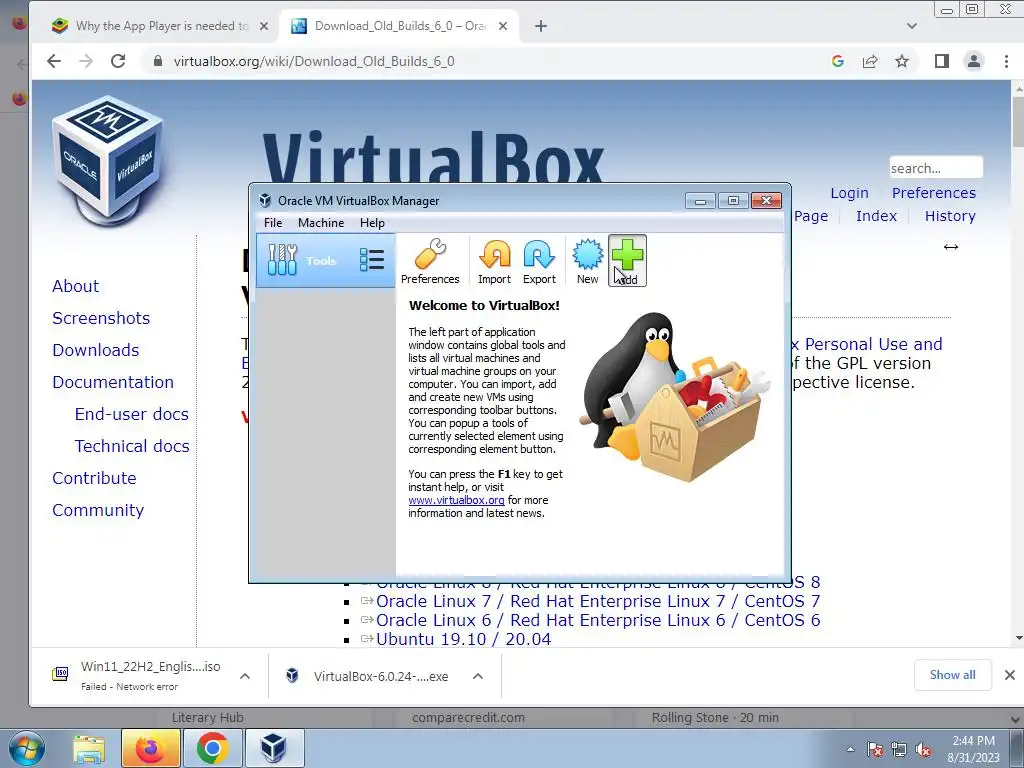Open Oracle Linux 7 / CentOS 7 link
The image size is (1024, 768).
click(x=598, y=601)
